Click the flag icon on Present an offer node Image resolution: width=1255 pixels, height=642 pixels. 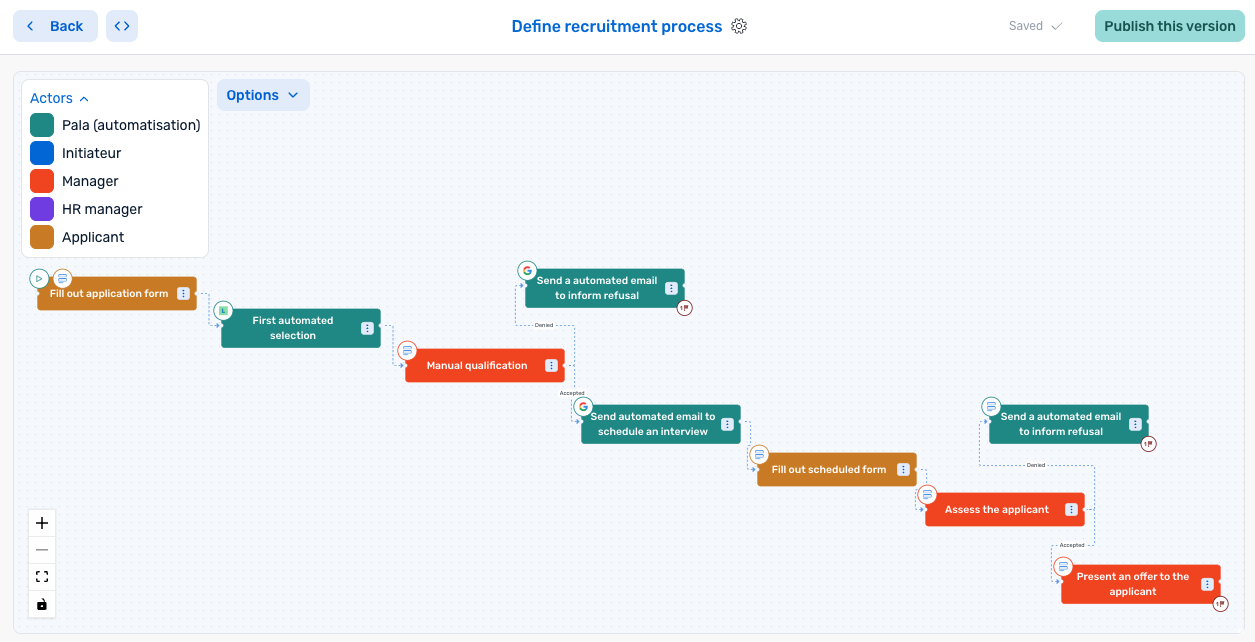(1221, 604)
